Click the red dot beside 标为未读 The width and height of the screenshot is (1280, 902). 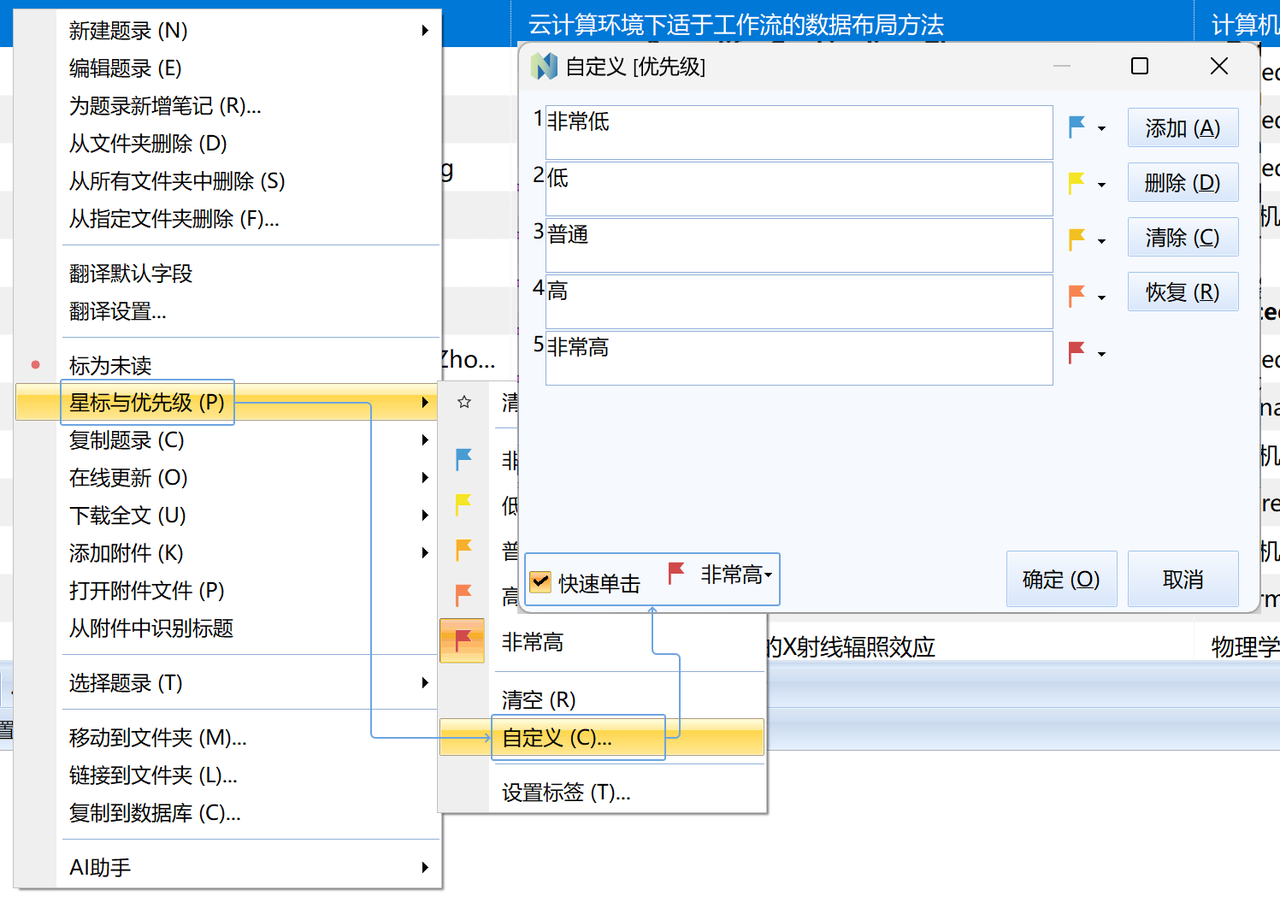click(x=36, y=365)
